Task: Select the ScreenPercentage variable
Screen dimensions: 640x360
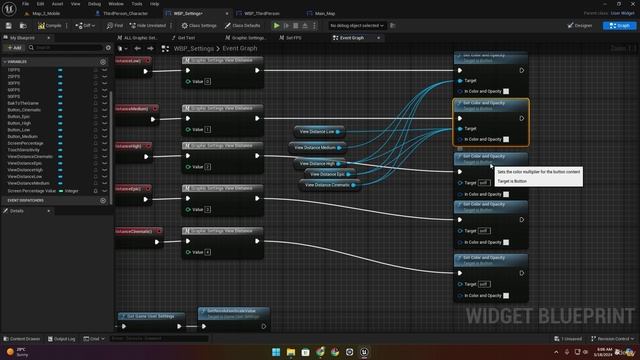Action: pyautogui.click(x=25, y=143)
